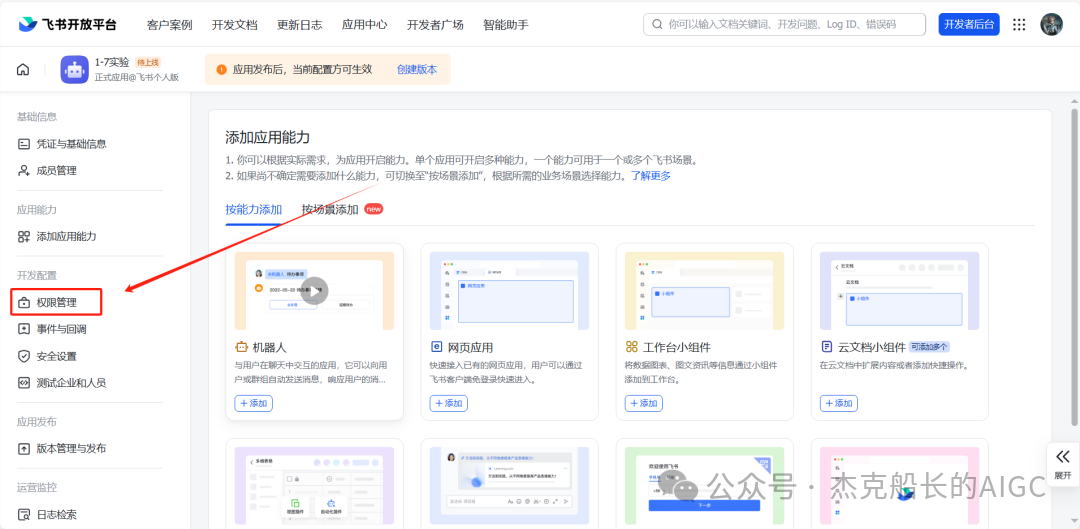The height and width of the screenshot is (529, 1080).
Task: Click the orange warning icon in banner
Action: (221, 70)
